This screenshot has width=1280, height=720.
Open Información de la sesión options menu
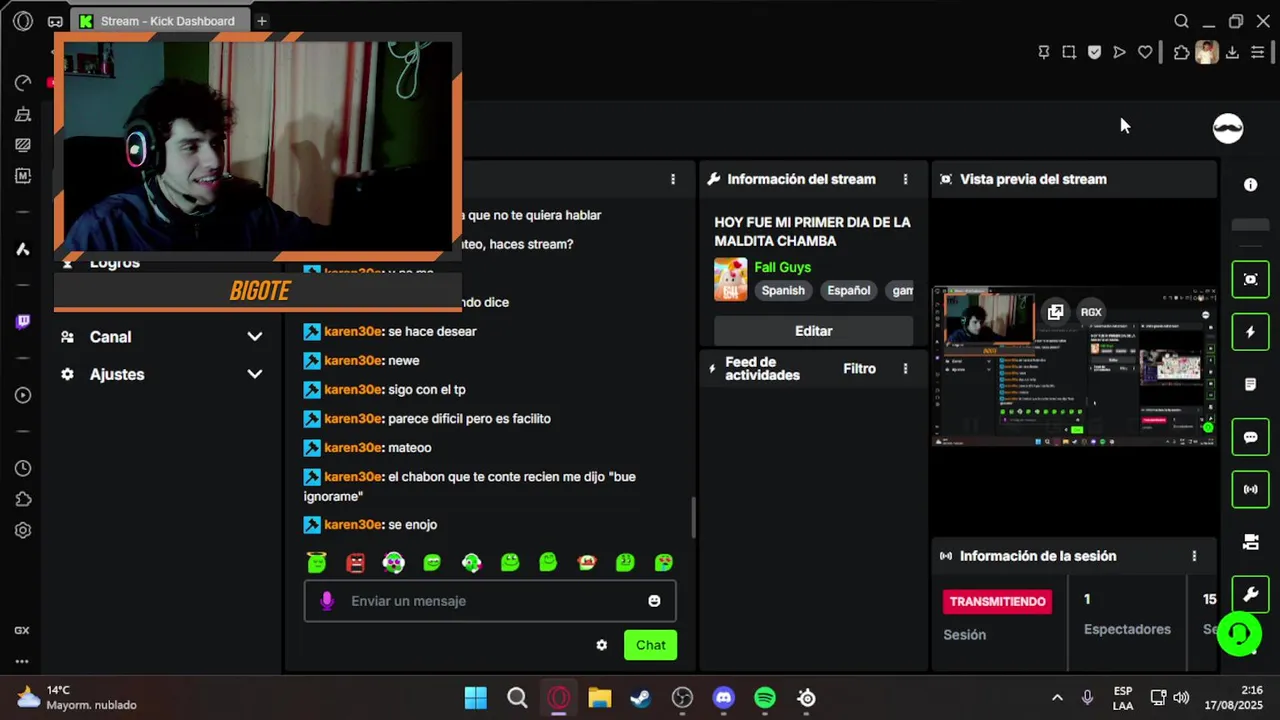(x=1194, y=556)
